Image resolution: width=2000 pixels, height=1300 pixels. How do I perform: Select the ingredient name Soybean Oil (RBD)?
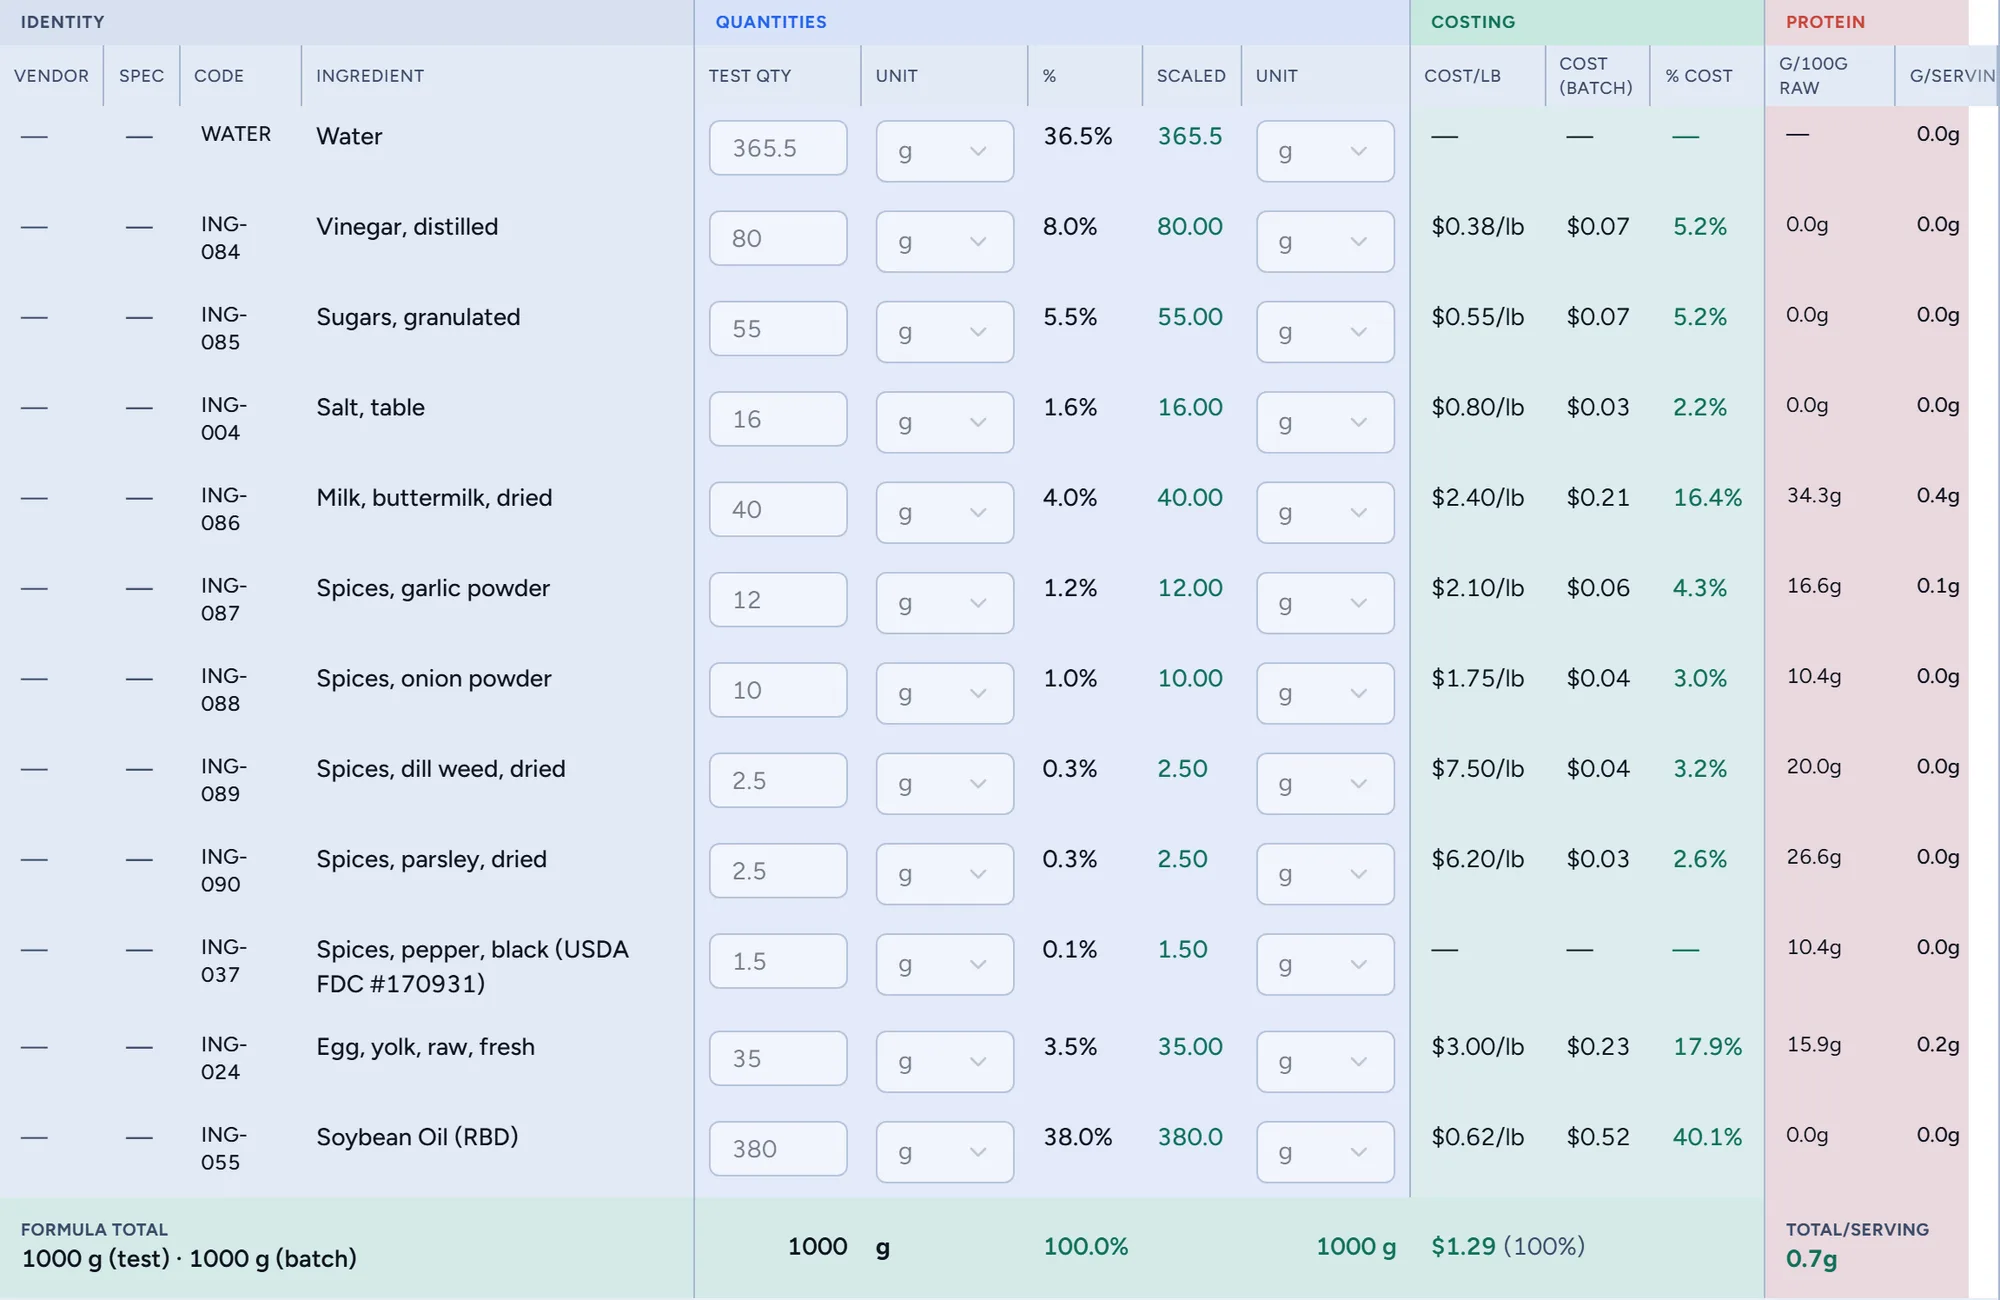coord(417,1137)
